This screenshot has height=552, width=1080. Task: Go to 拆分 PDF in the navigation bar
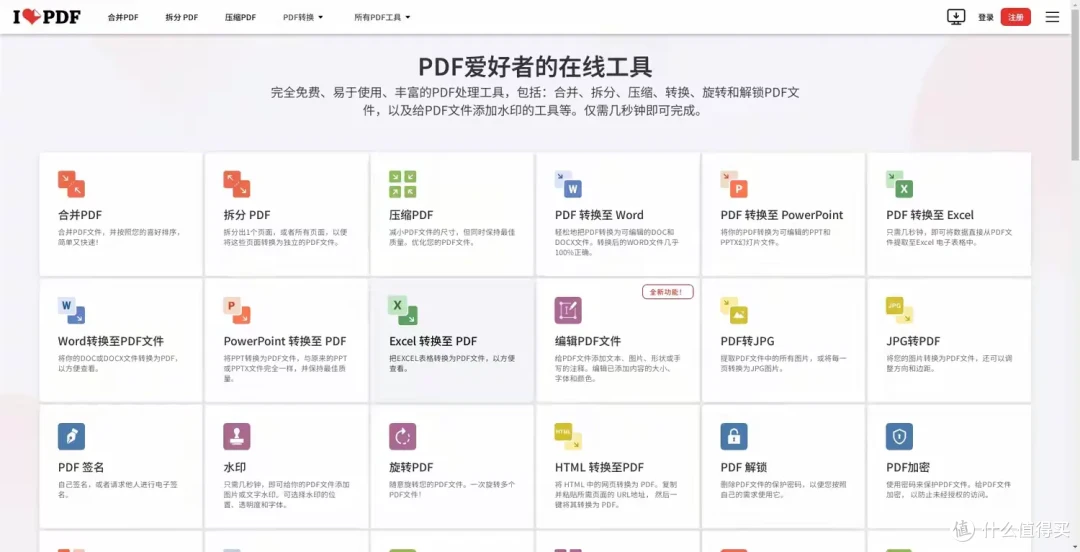(x=182, y=17)
